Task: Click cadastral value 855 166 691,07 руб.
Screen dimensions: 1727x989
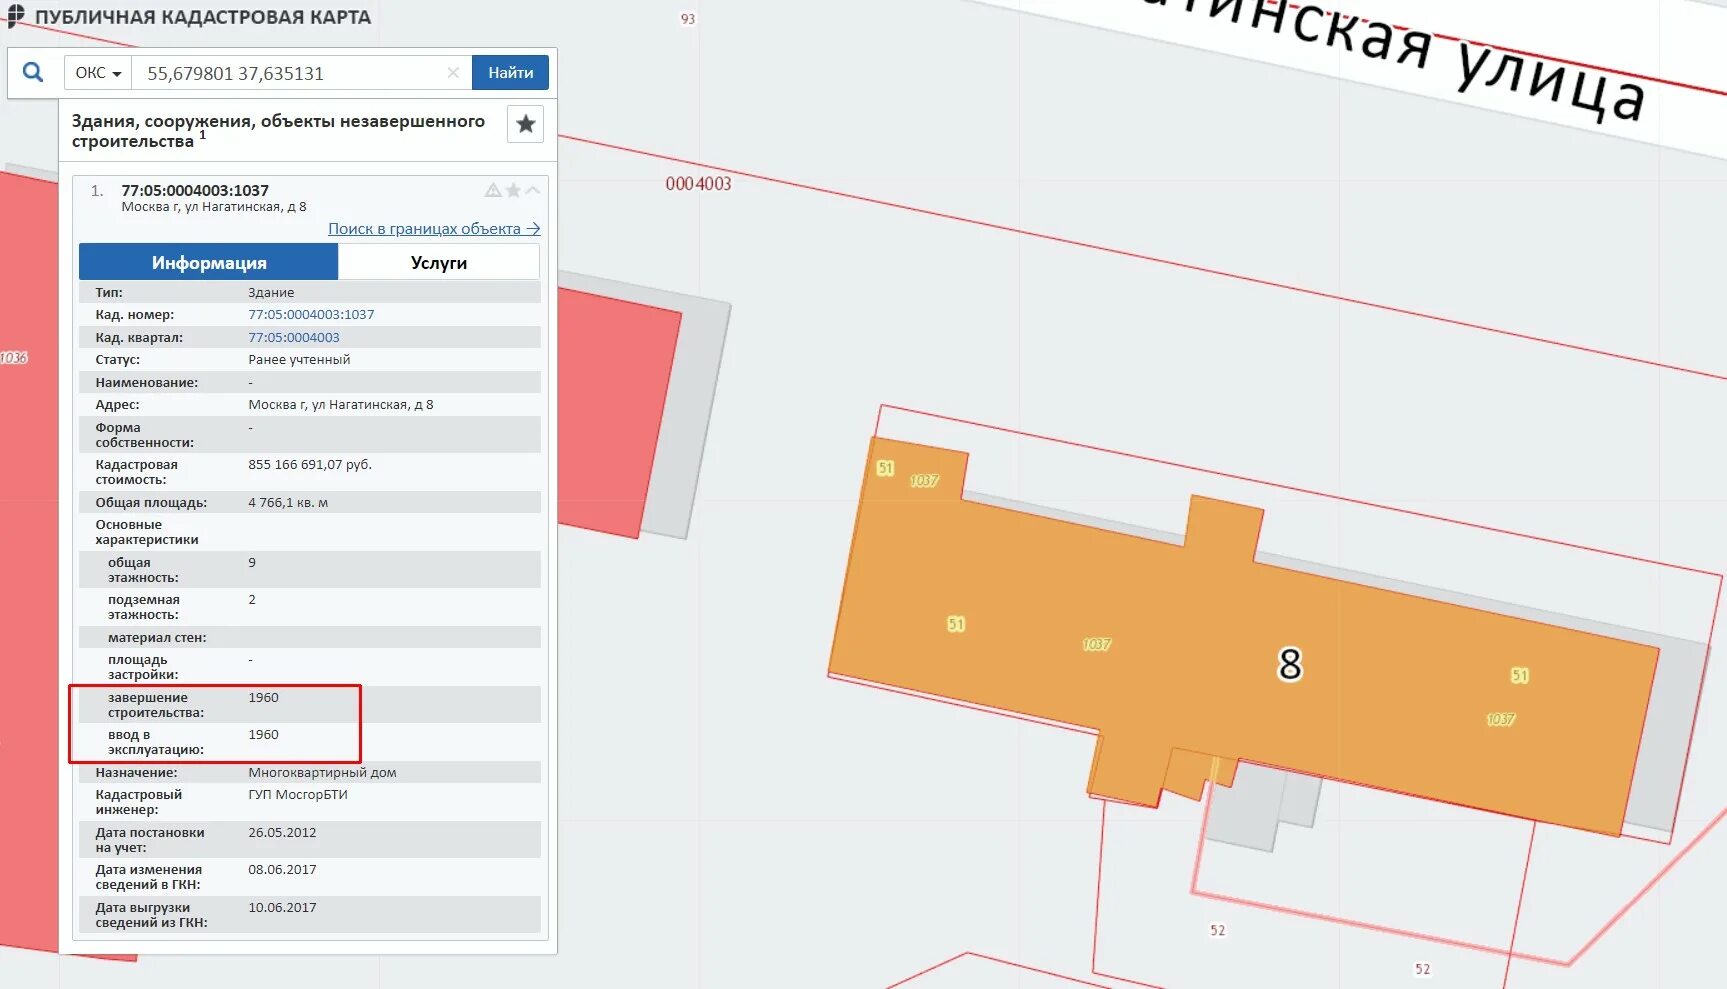Action: point(310,465)
